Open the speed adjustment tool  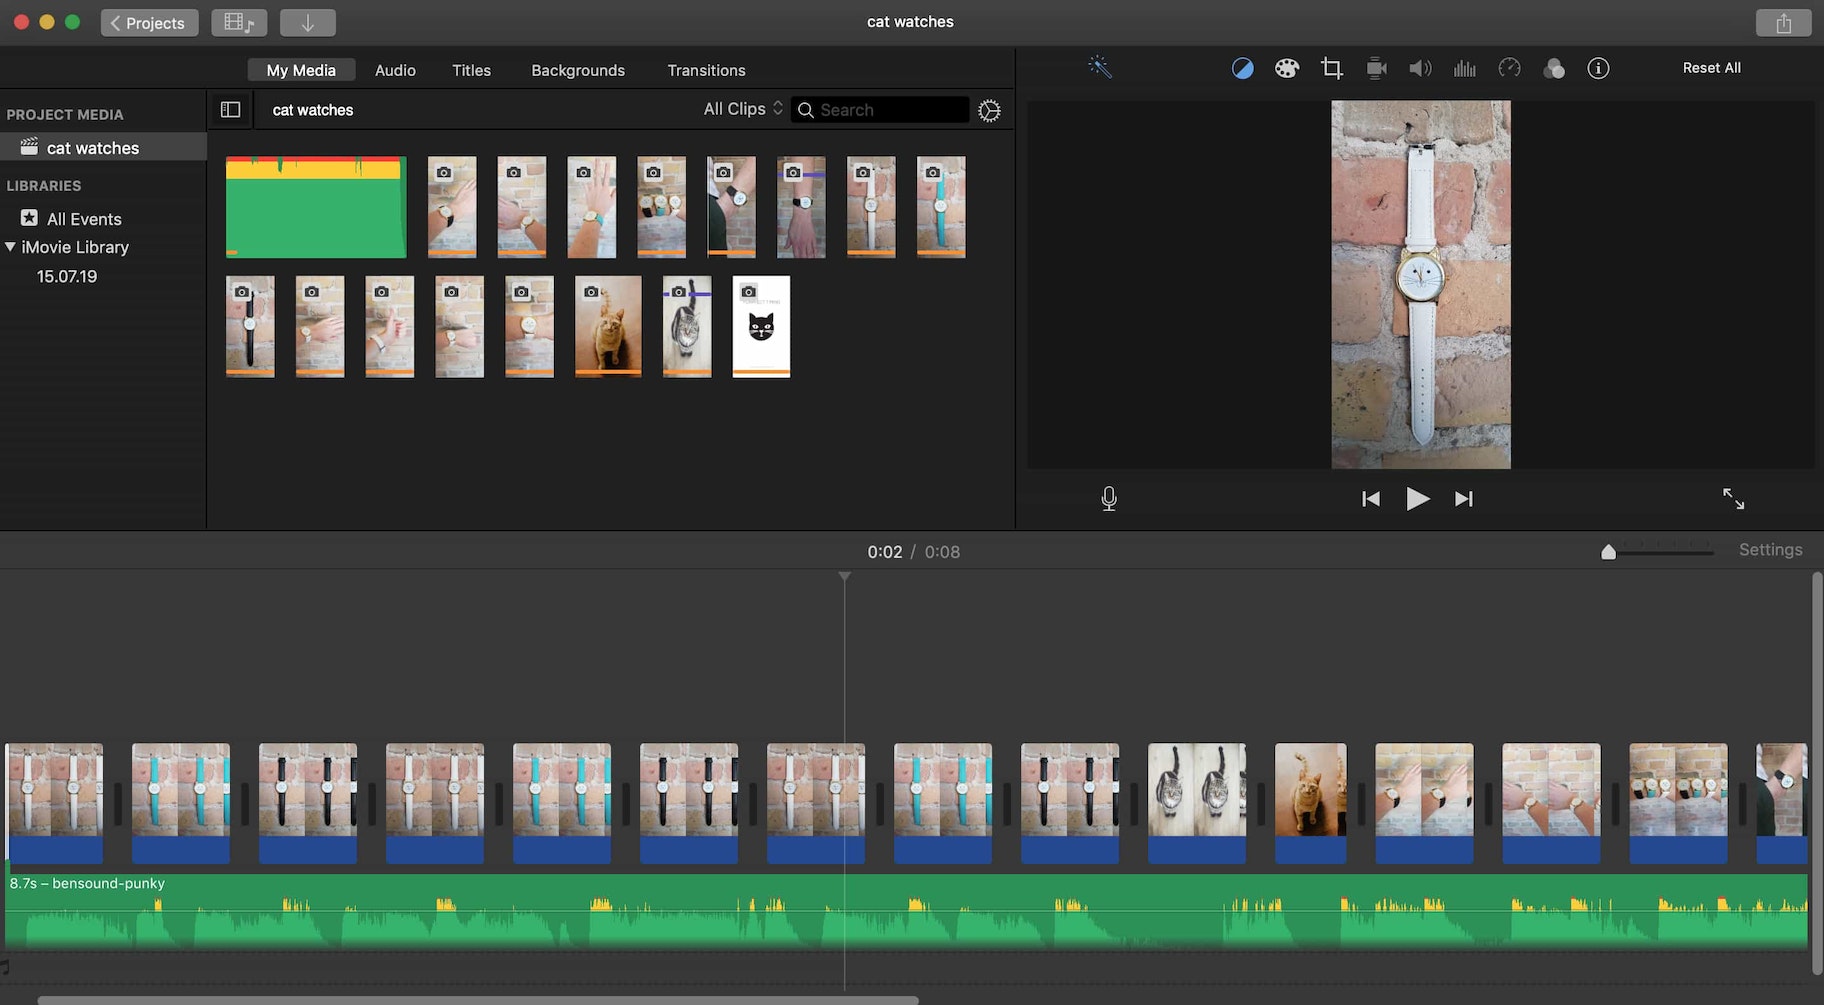tap(1509, 68)
